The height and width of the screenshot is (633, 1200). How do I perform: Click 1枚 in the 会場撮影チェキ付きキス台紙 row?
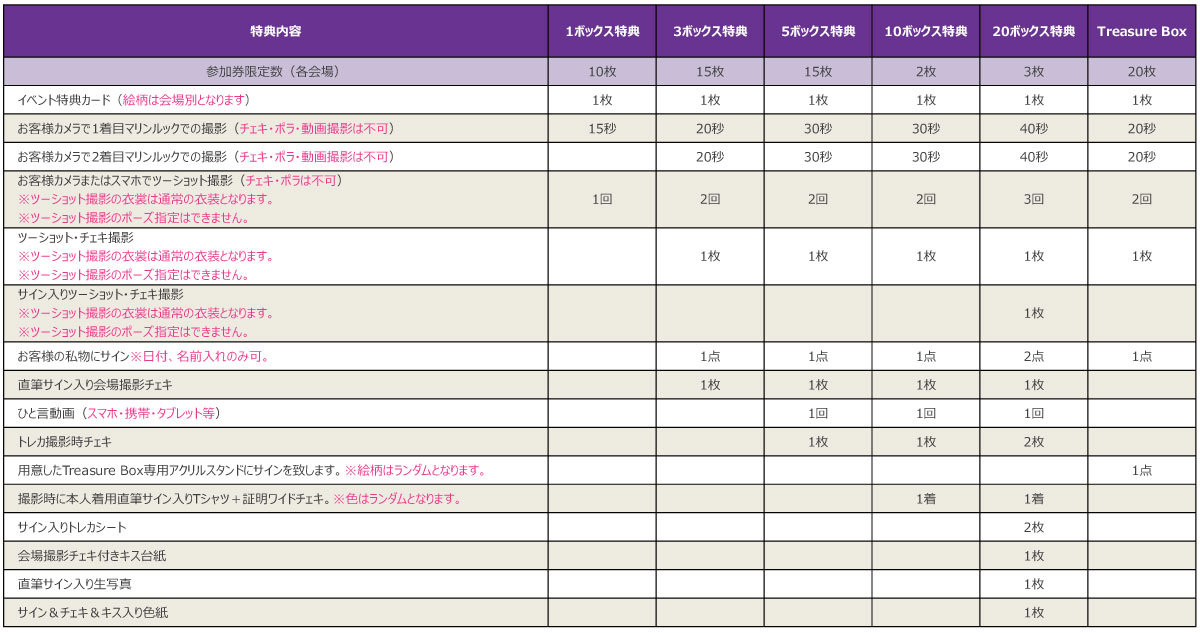pos(1034,556)
